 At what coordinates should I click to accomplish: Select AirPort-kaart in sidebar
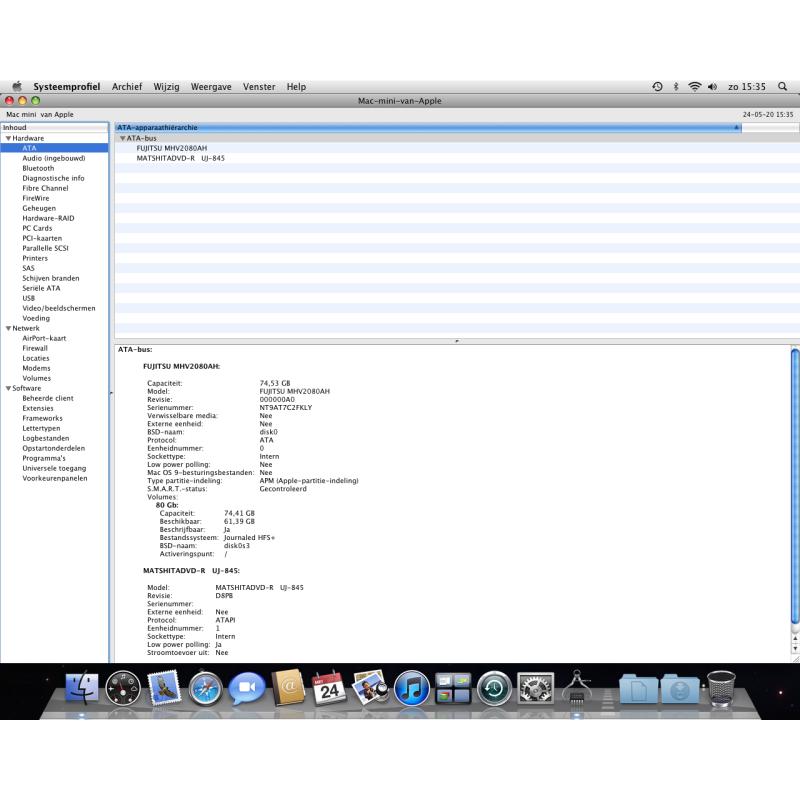pyautogui.click(x=44, y=338)
